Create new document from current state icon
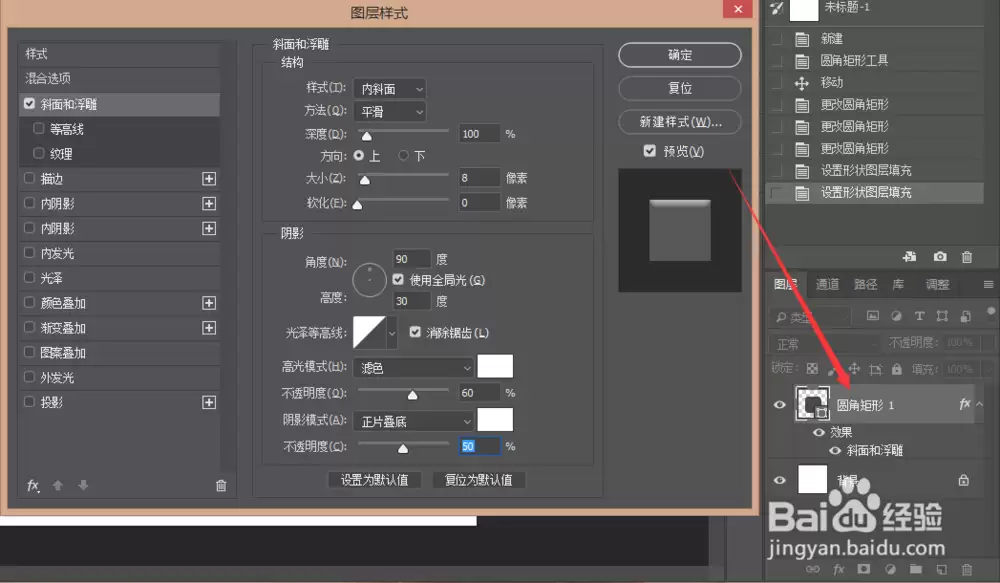Viewport: 1000px width, 583px height. pyautogui.click(x=909, y=256)
